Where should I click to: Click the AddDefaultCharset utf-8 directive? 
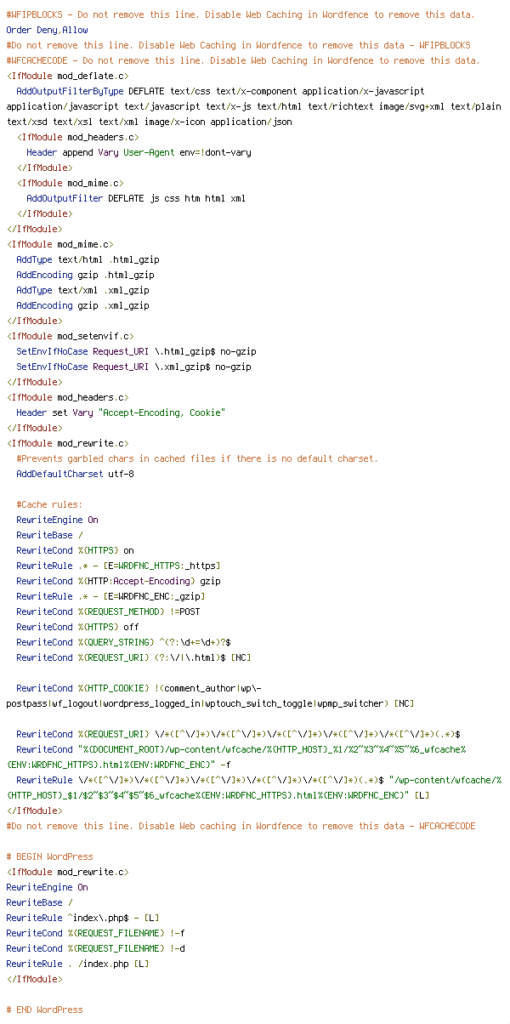click(x=75, y=474)
